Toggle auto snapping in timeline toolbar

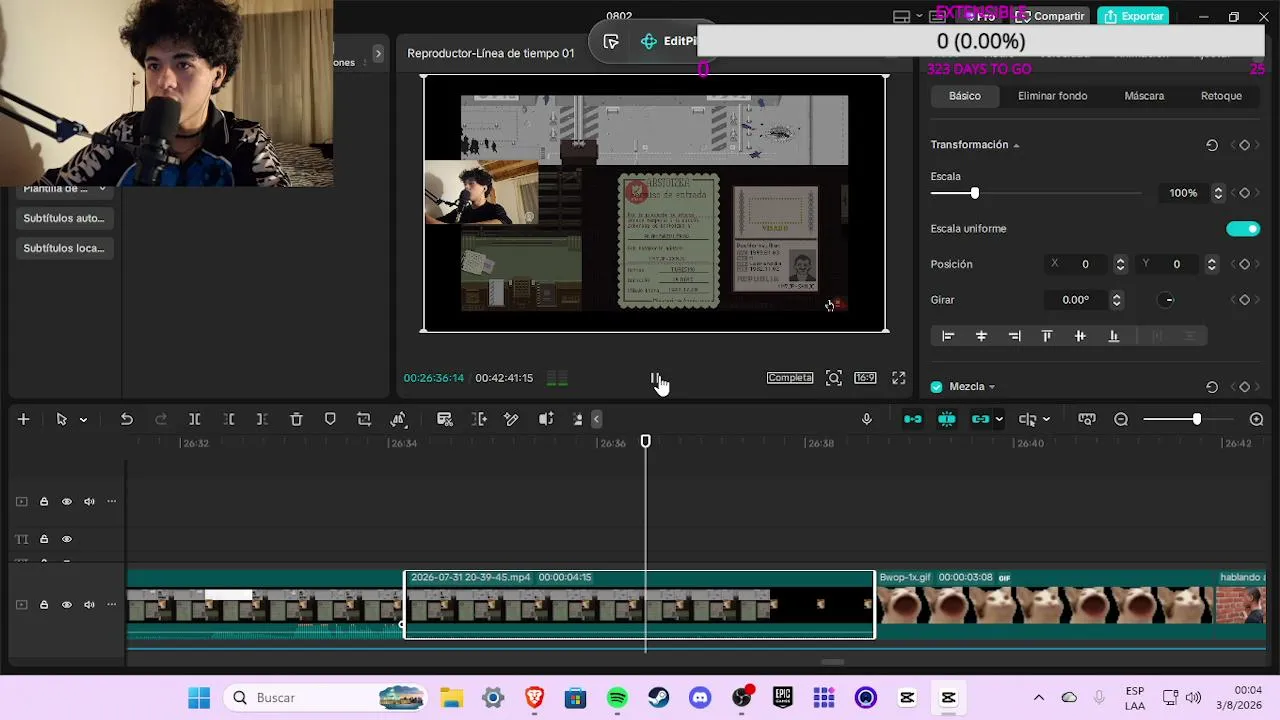tap(947, 419)
